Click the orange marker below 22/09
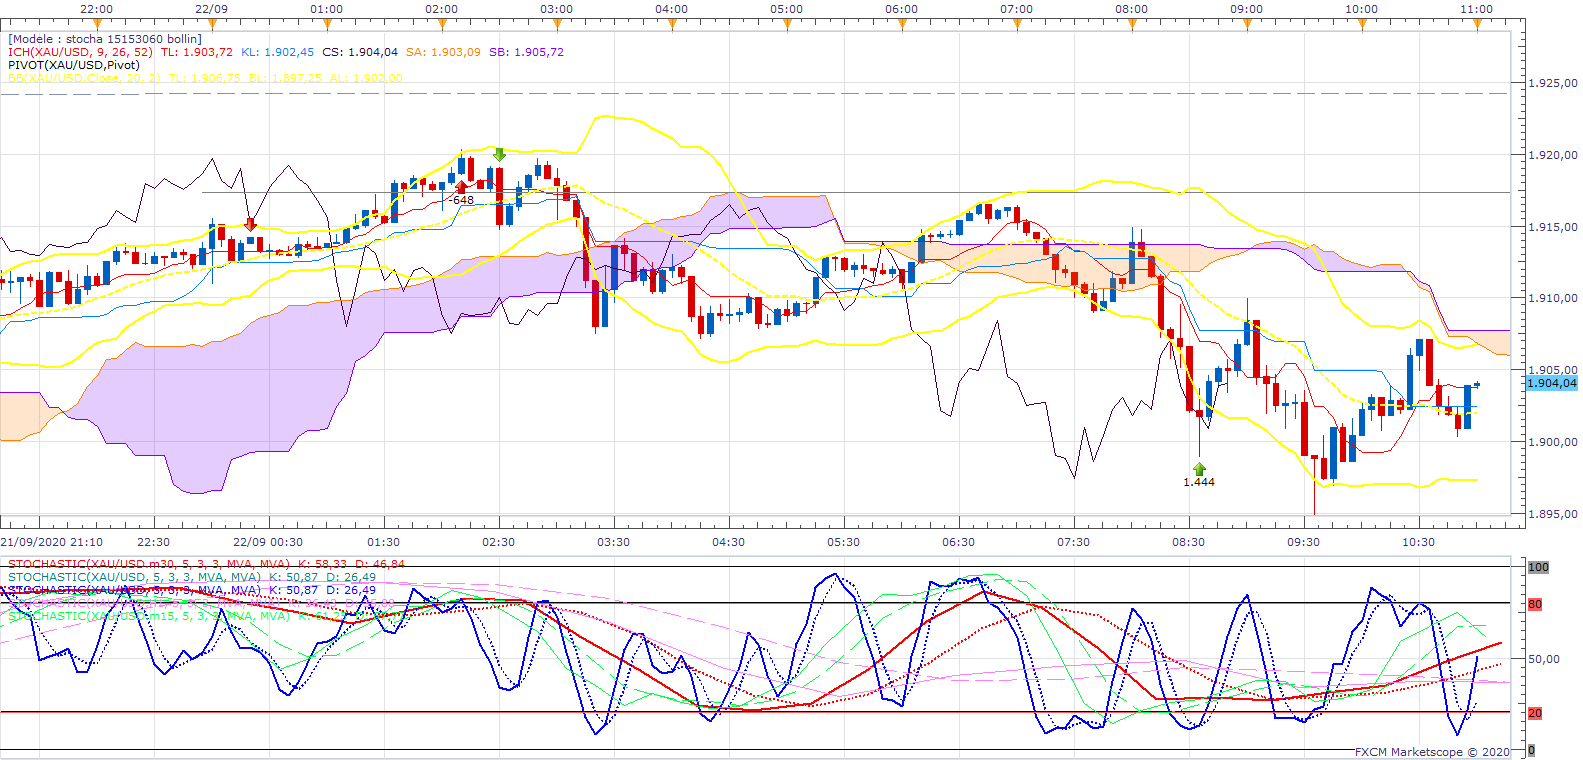The image size is (1583, 760). coord(211,22)
